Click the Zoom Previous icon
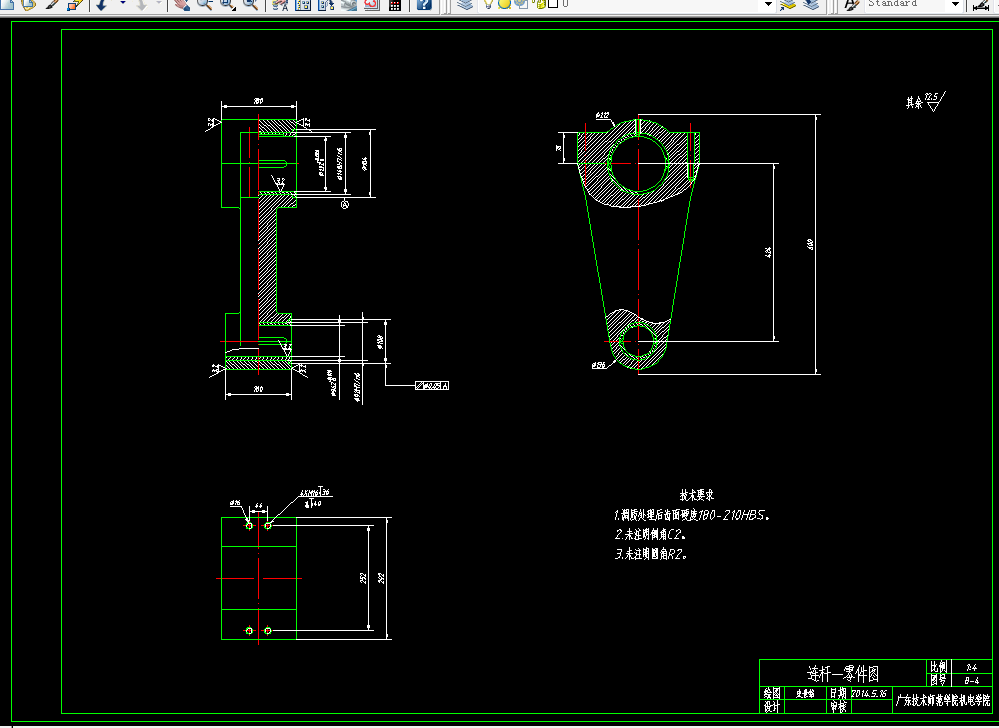The width and height of the screenshot is (999, 728). [x=250, y=5]
